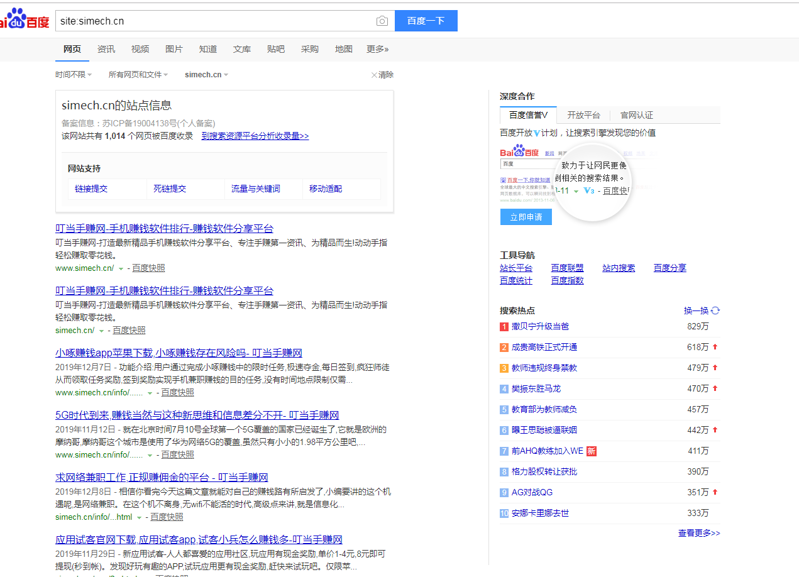Open 应用试客官网下载 result title
Screen dimensions: 799x577
tap(199, 539)
